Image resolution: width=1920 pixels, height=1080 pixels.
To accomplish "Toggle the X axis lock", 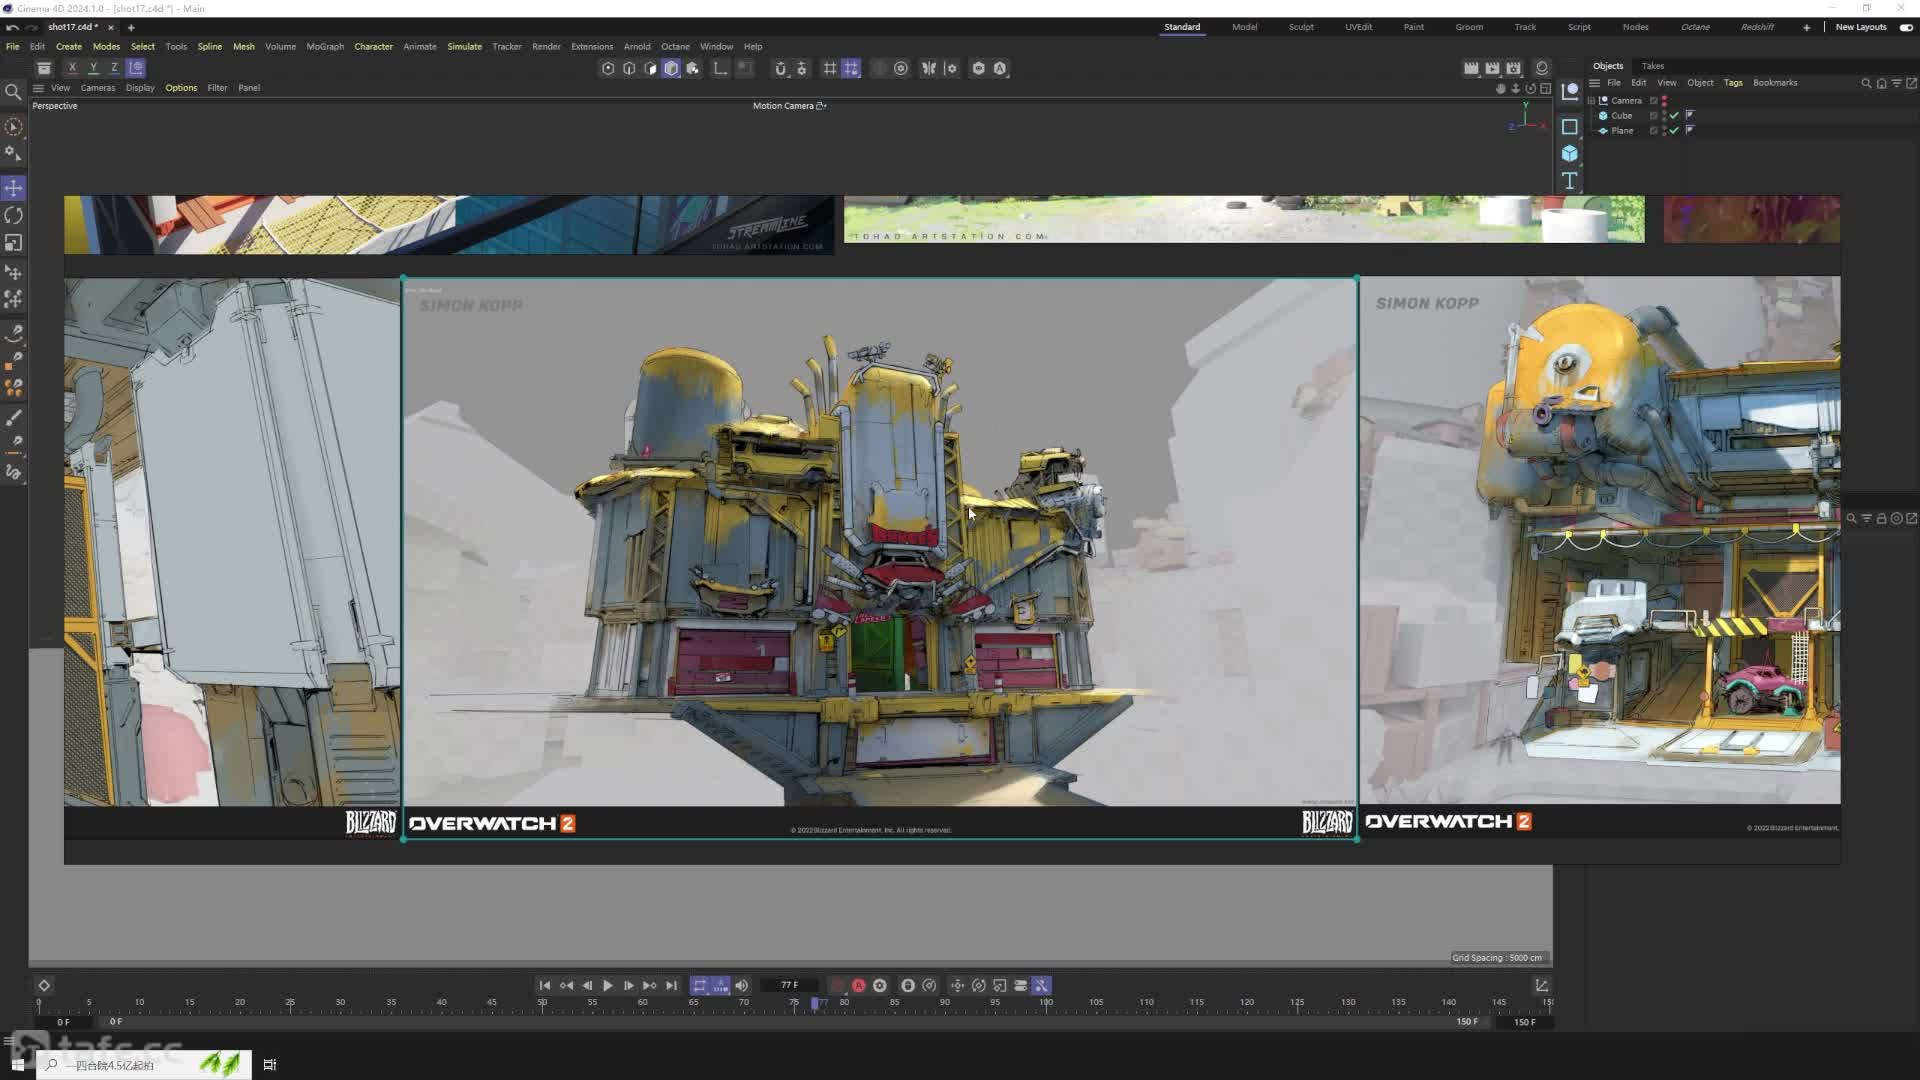I will tap(72, 68).
